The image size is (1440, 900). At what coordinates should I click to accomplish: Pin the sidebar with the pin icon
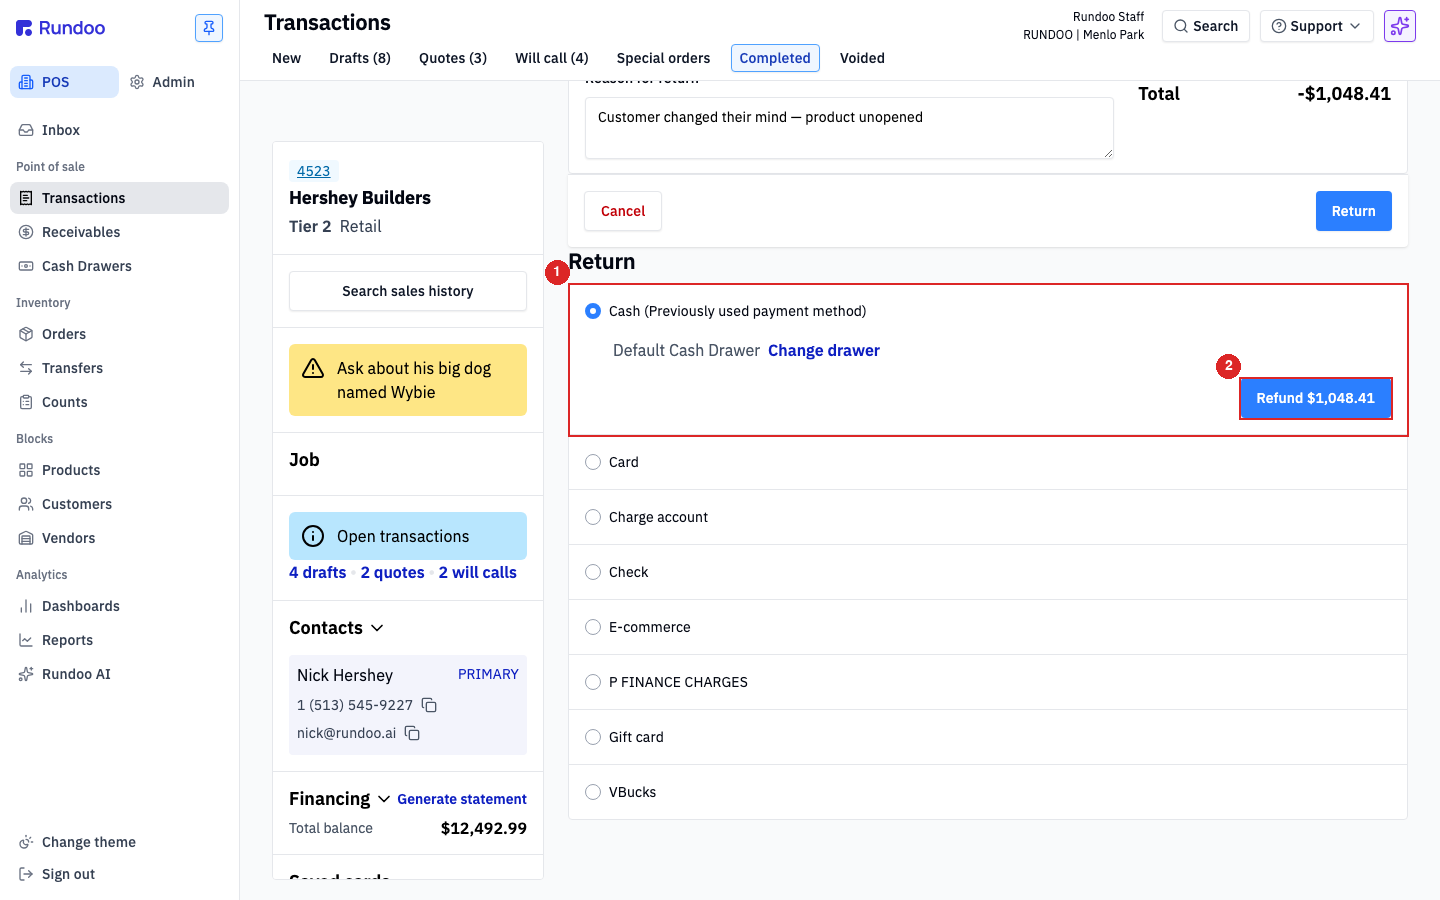coord(209,28)
